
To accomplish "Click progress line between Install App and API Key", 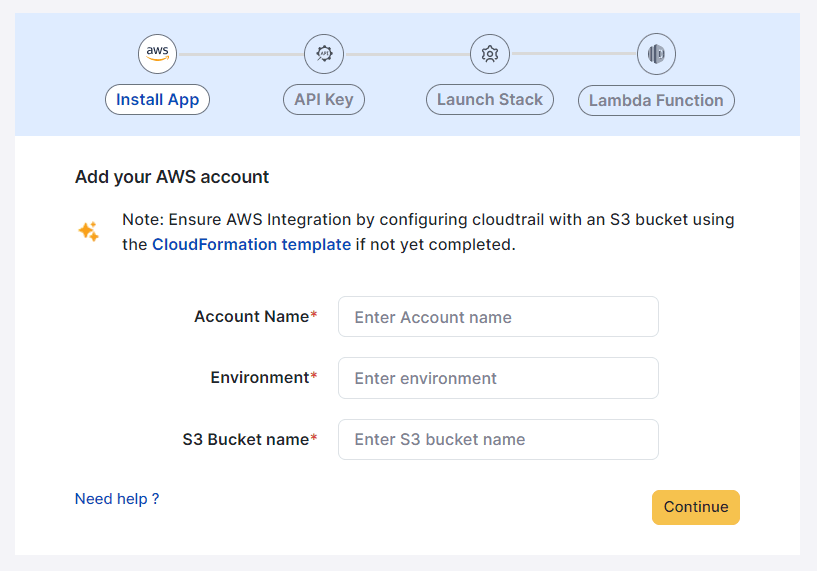I will pos(240,53).
